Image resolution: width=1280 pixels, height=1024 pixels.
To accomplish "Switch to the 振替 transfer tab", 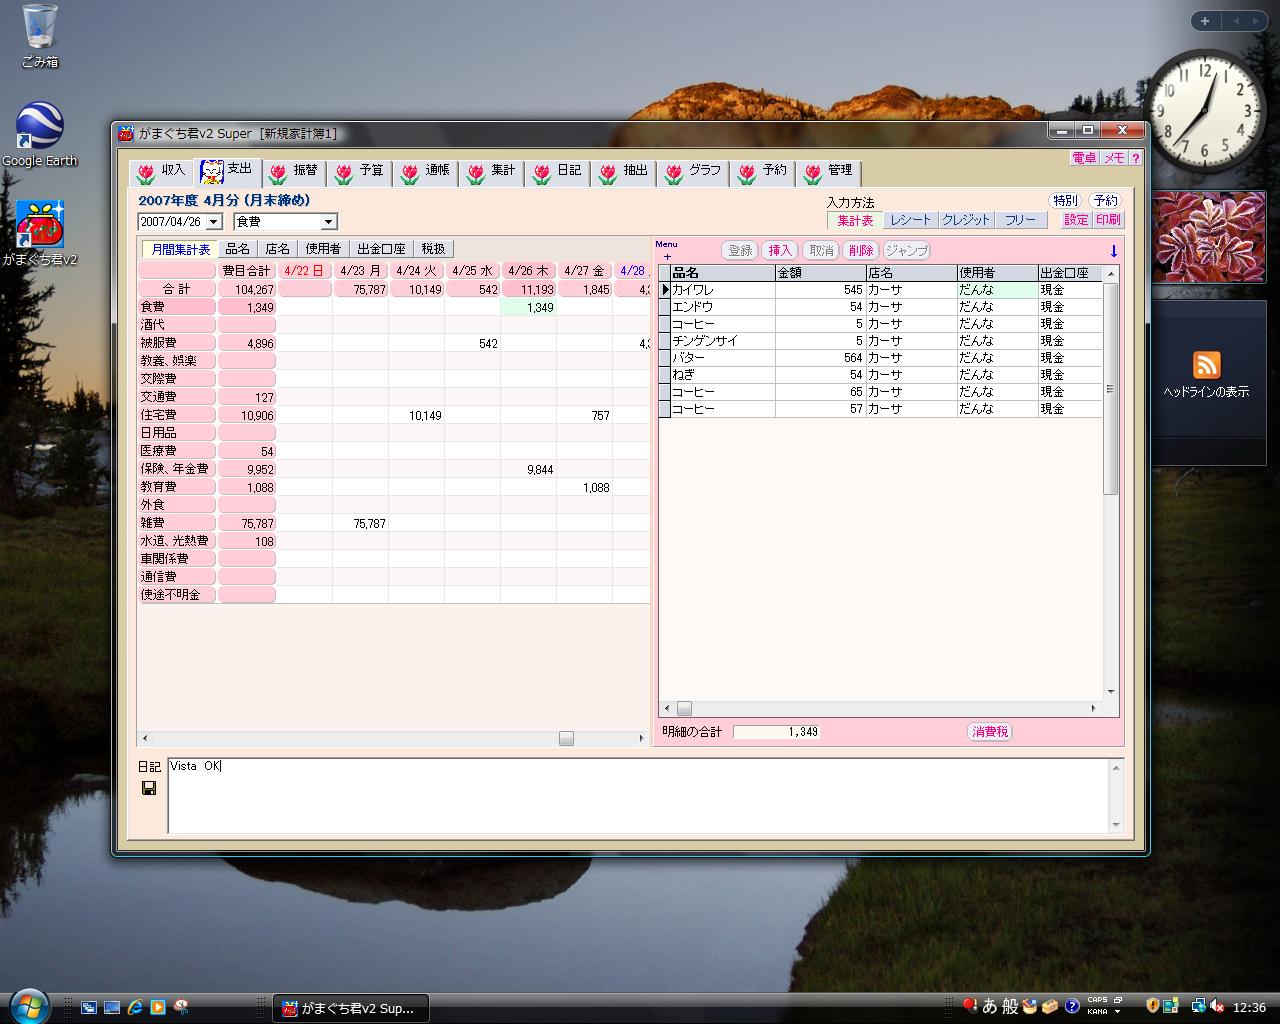I will pos(293,172).
